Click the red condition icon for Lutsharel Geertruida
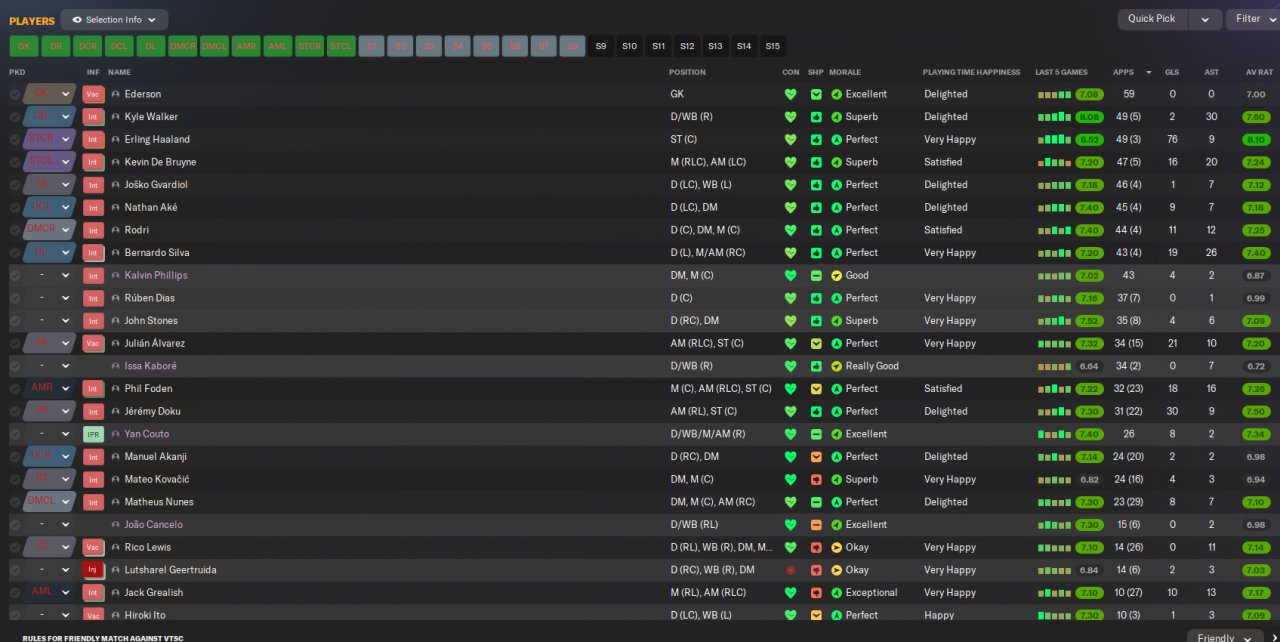 click(791, 570)
